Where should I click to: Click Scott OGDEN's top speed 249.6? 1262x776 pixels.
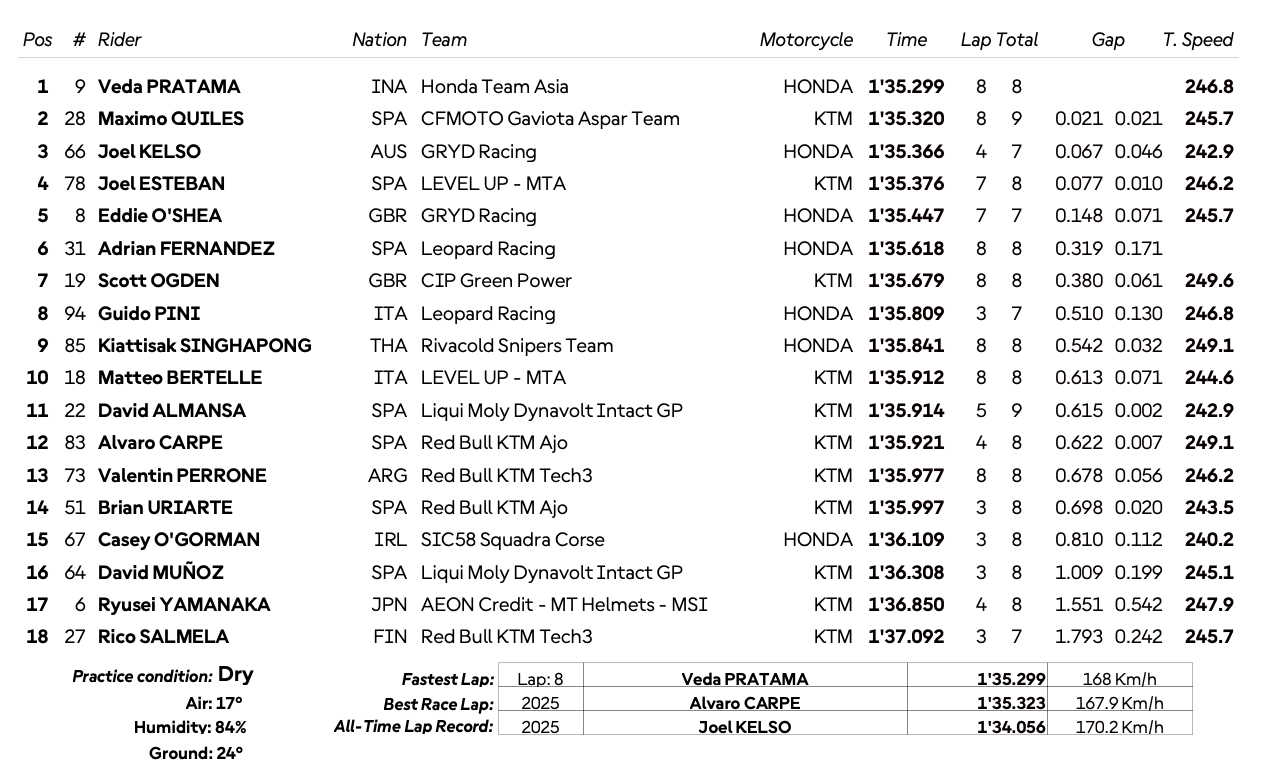coord(1209,281)
